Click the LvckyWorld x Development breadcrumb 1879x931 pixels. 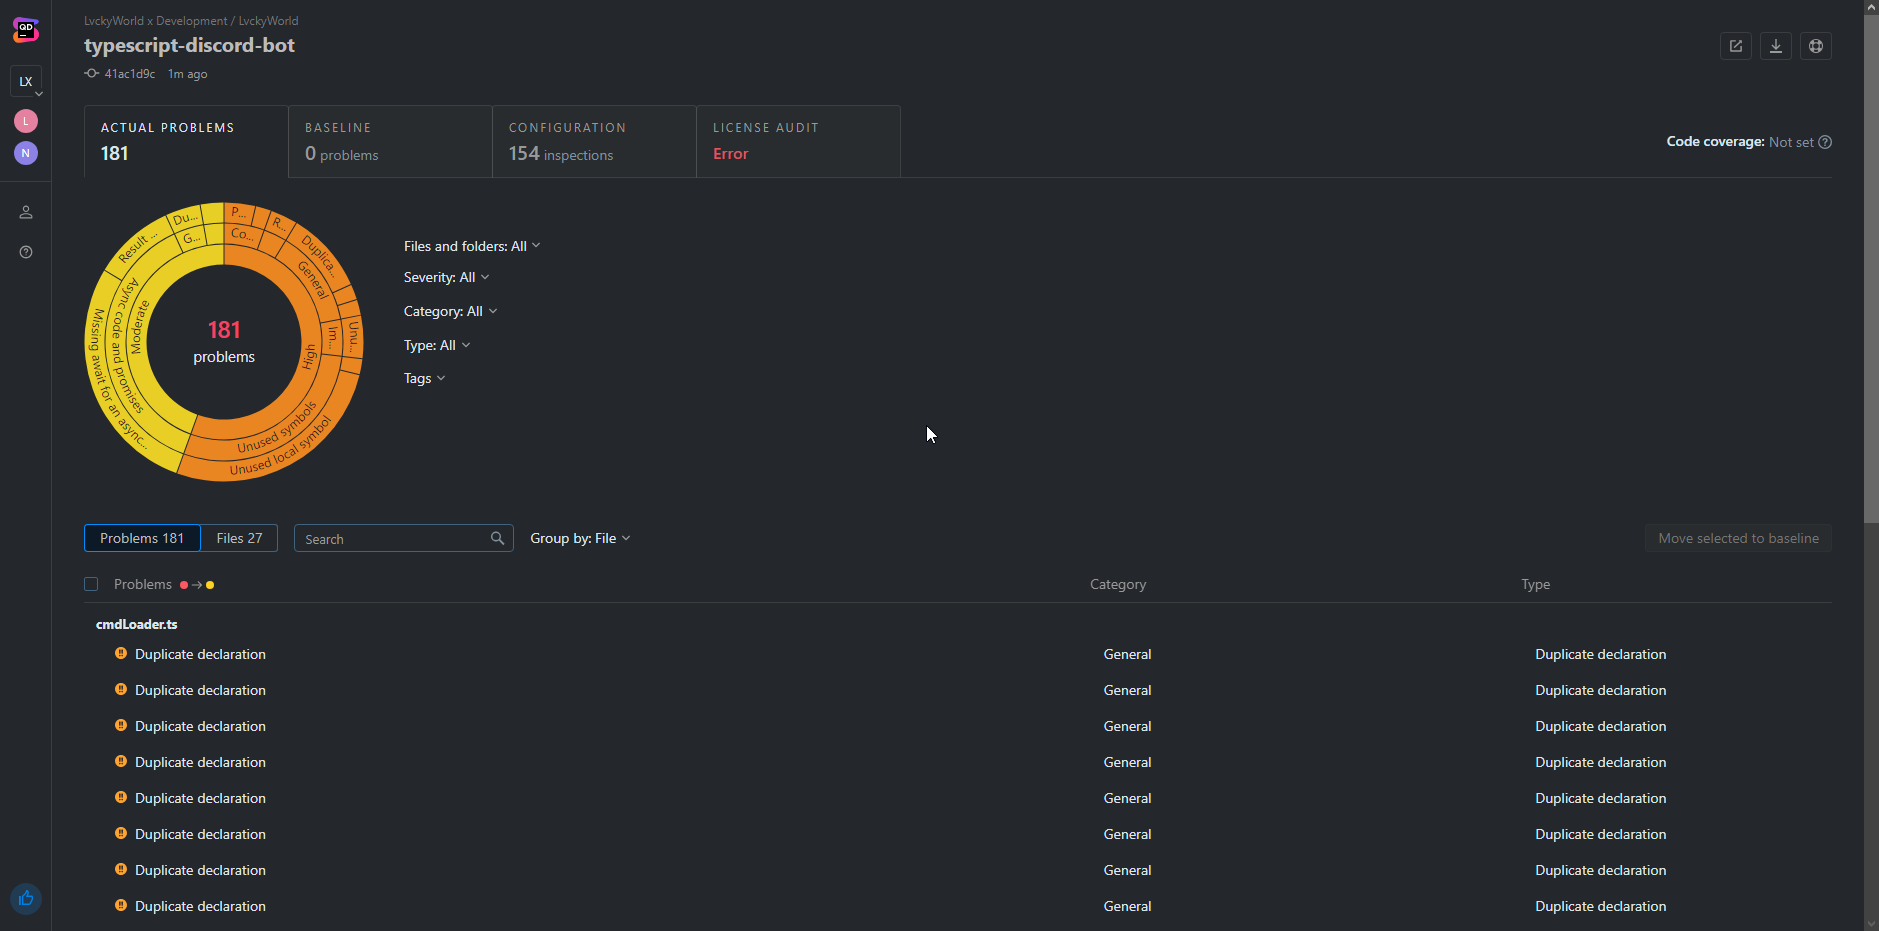(x=155, y=21)
